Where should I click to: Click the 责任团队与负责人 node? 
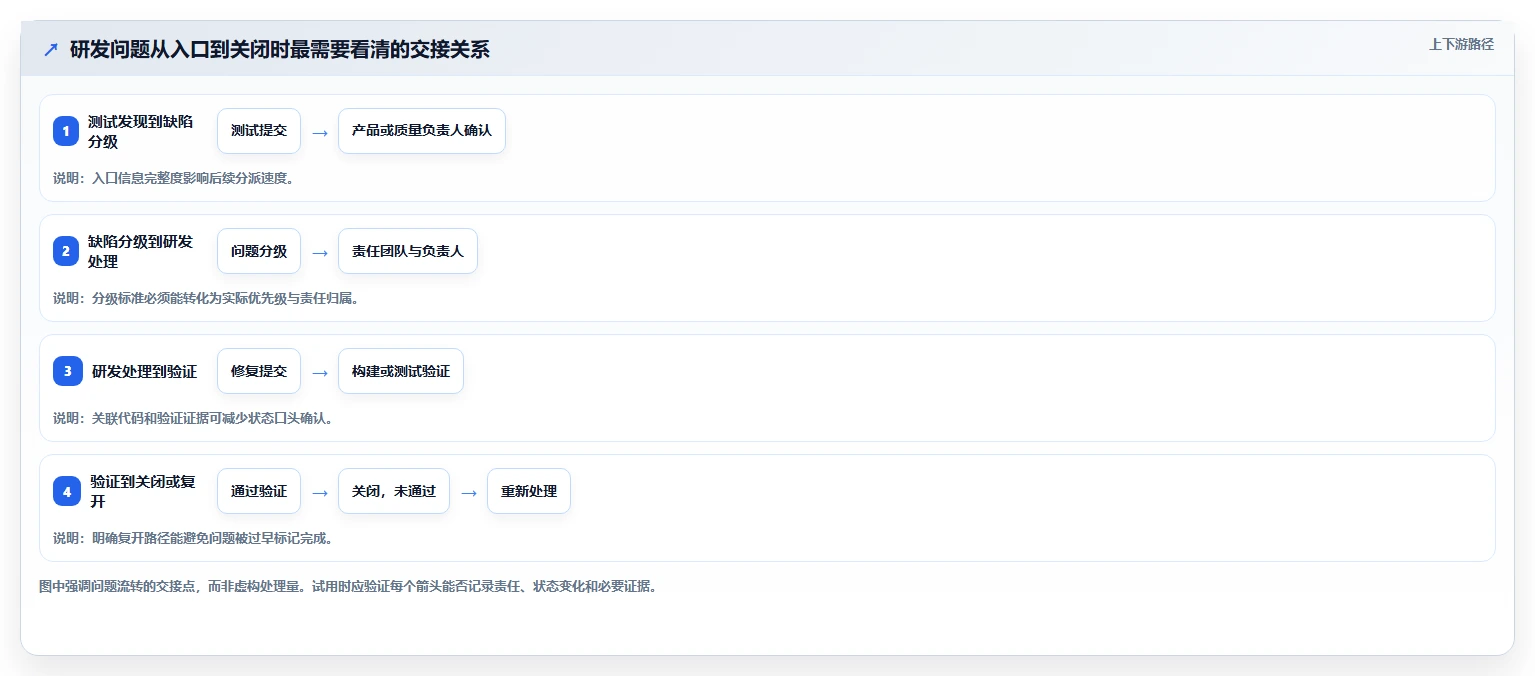pos(408,251)
